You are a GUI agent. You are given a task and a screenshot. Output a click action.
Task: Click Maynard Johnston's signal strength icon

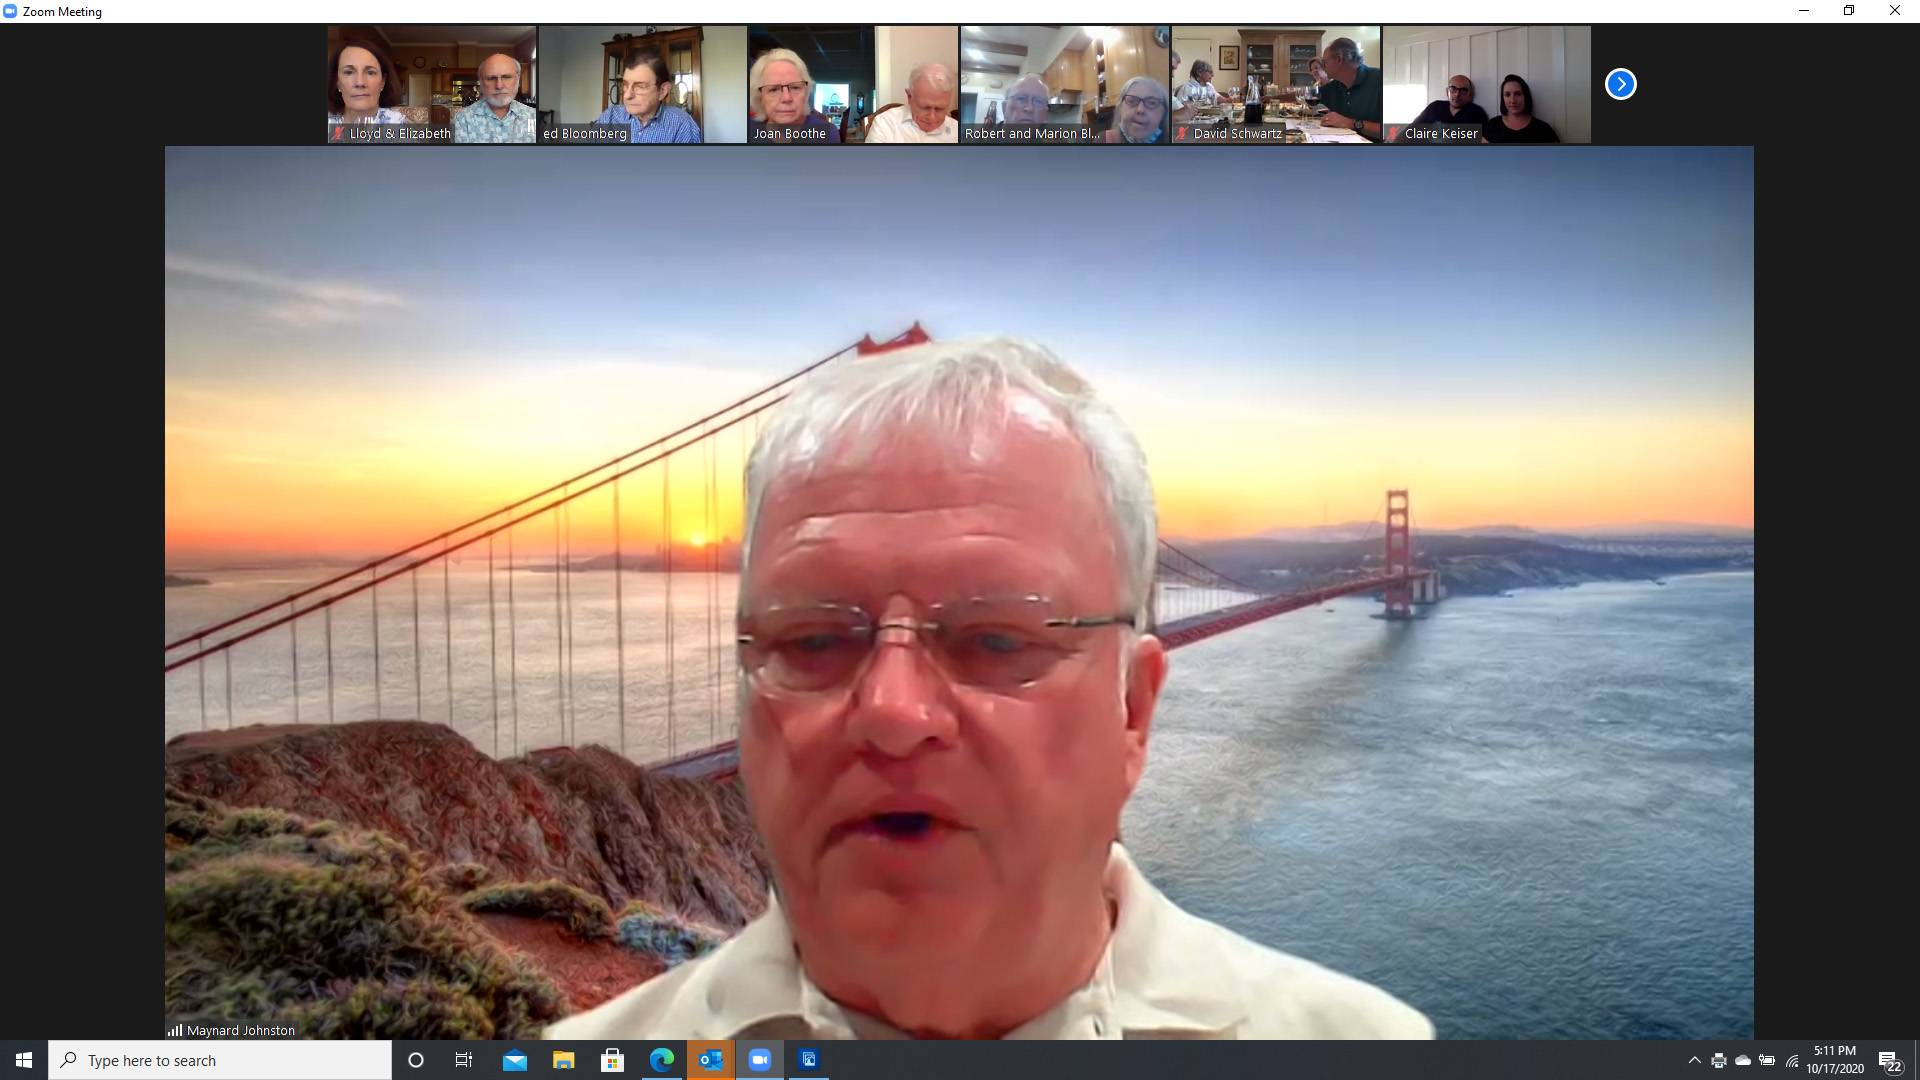click(175, 1030)
